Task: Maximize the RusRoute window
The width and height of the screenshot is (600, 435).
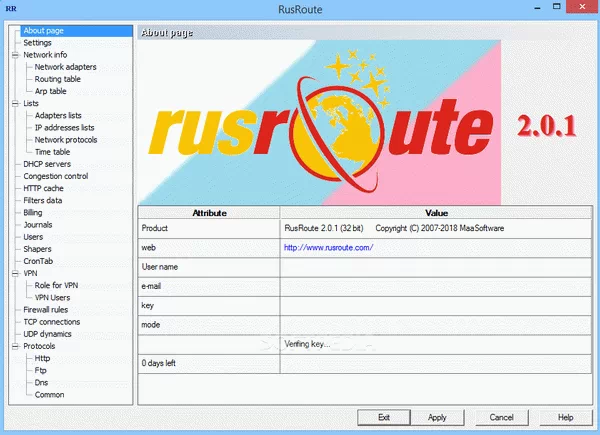Action: 557,7
